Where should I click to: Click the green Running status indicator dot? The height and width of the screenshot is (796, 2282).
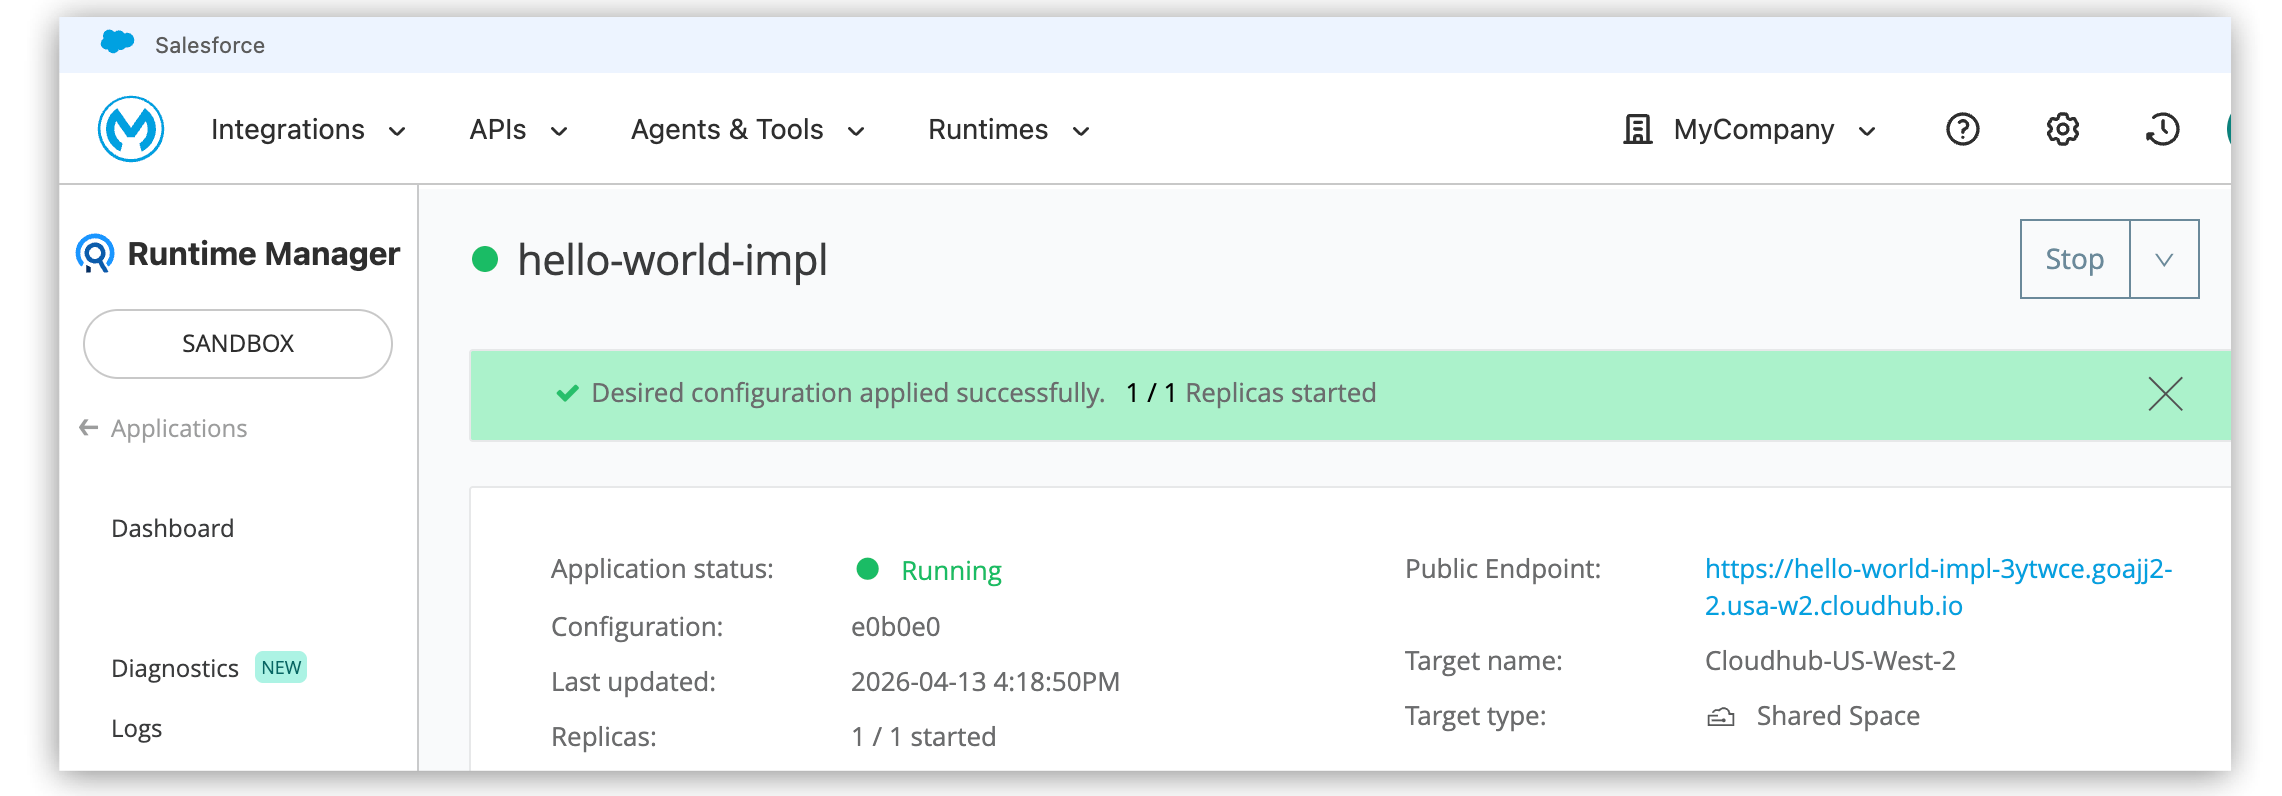[x=867, y=569]
